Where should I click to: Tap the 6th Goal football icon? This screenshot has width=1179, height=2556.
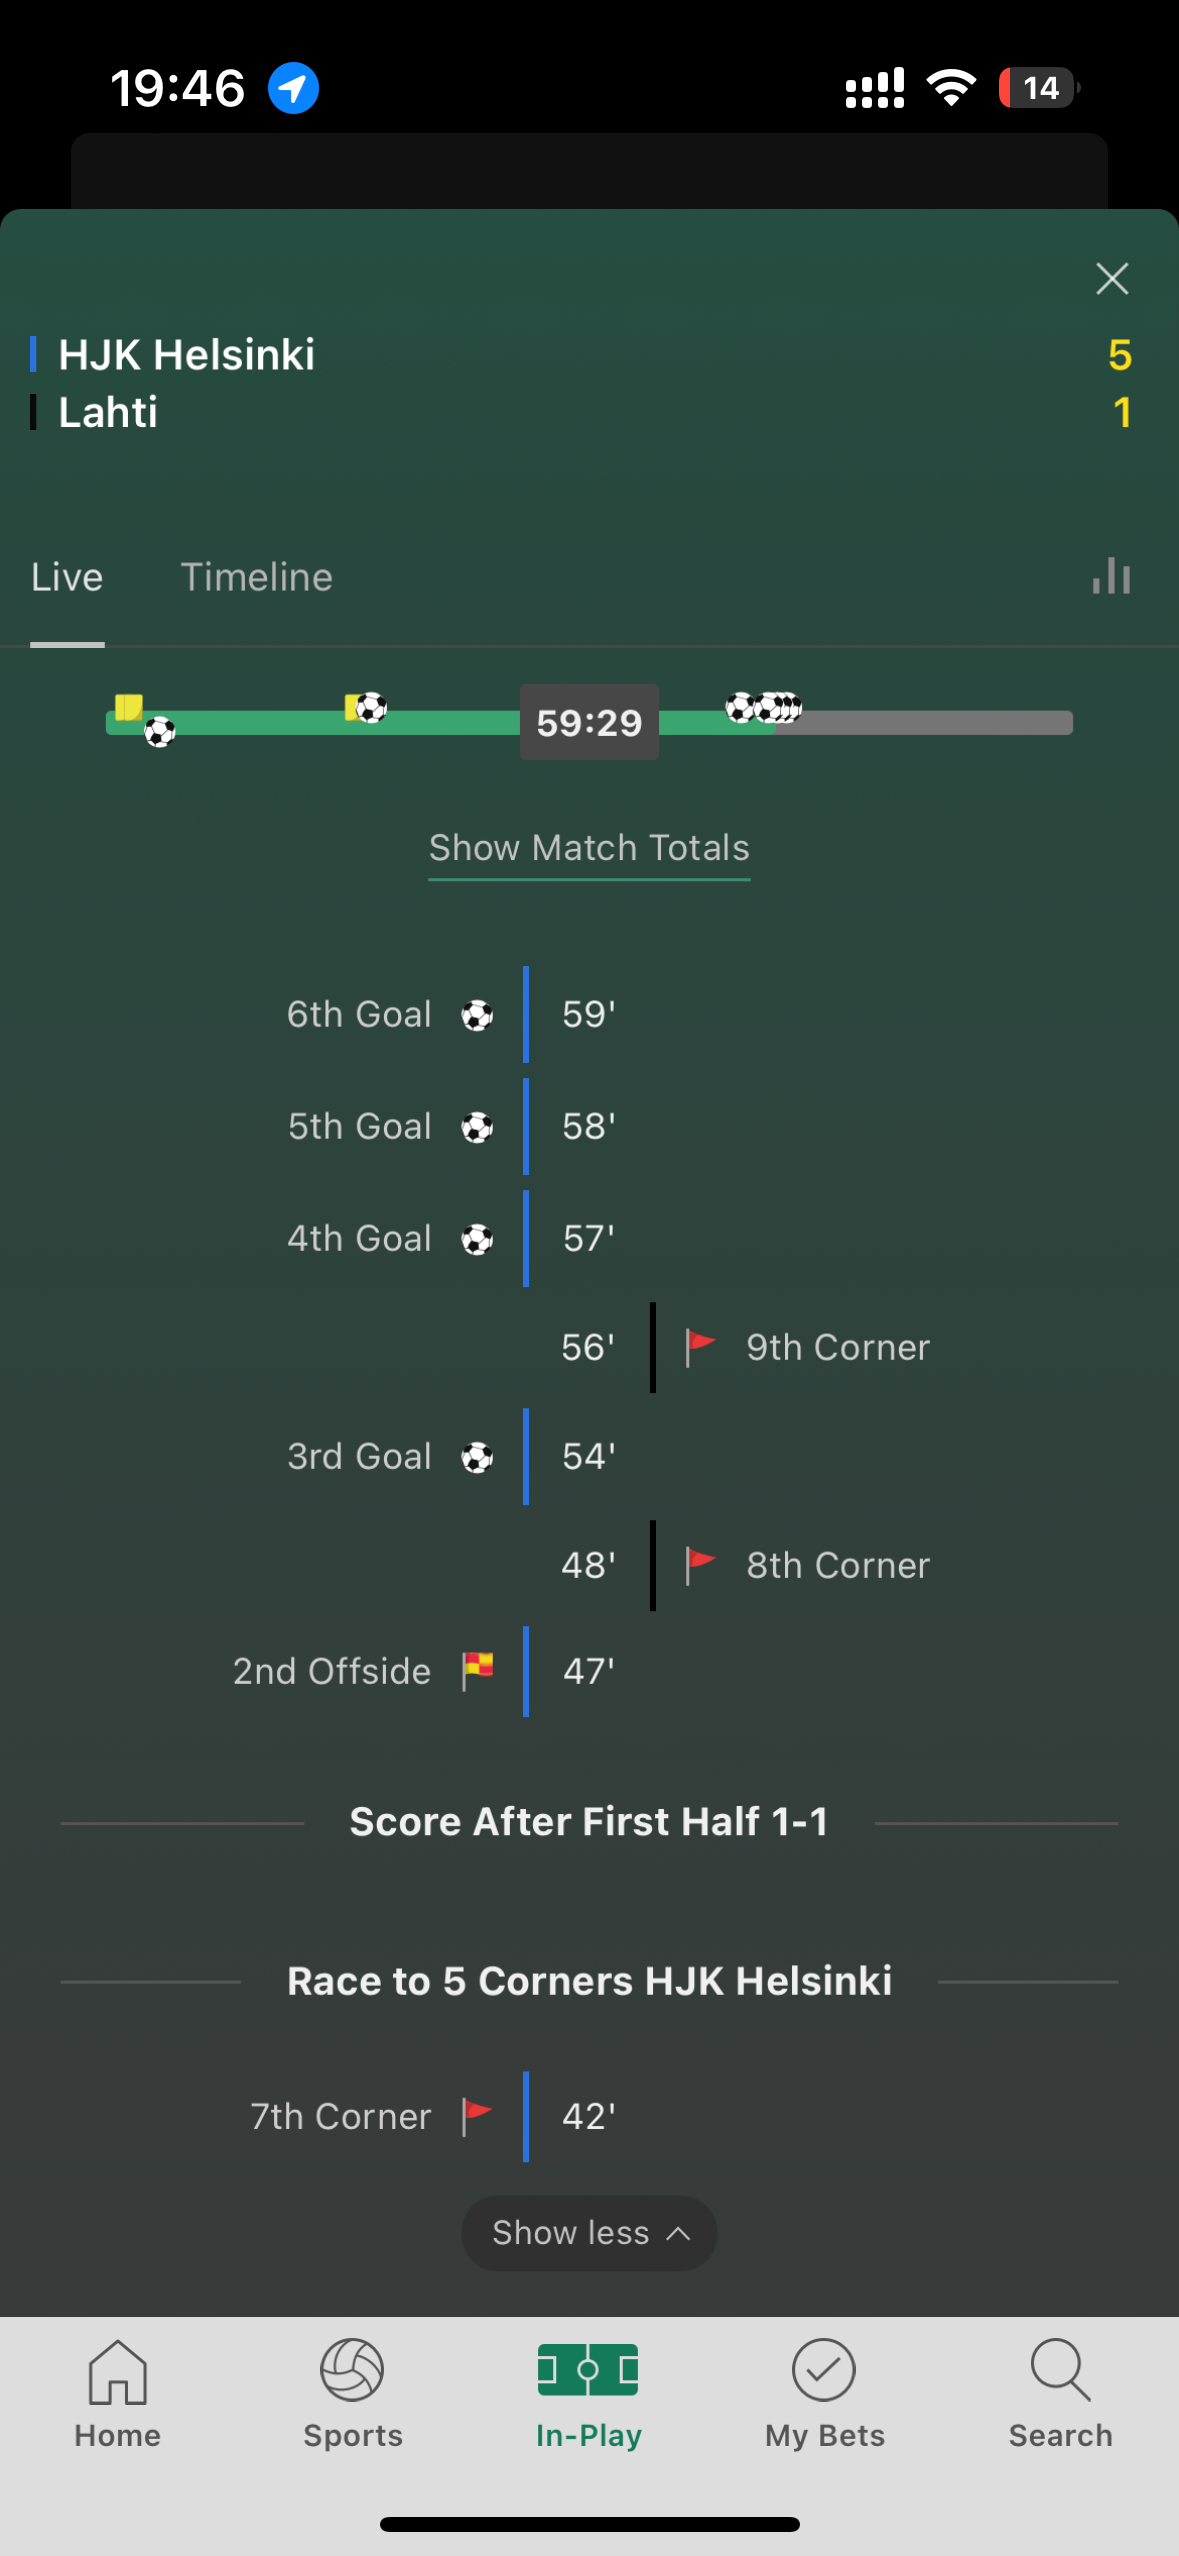click(477, 1015)
